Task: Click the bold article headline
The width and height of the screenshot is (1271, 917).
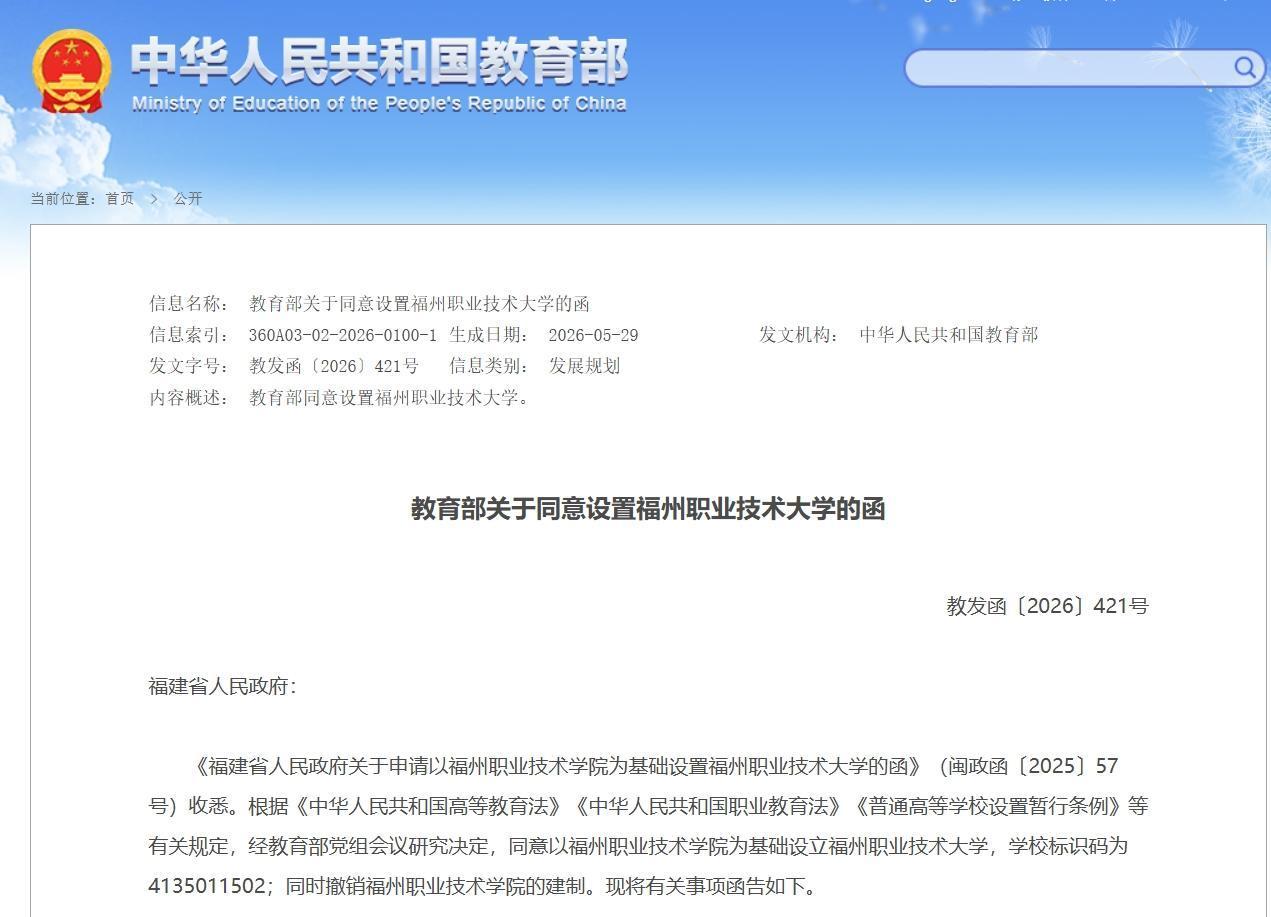Action: pyautogui.click(x=648, y=509)
